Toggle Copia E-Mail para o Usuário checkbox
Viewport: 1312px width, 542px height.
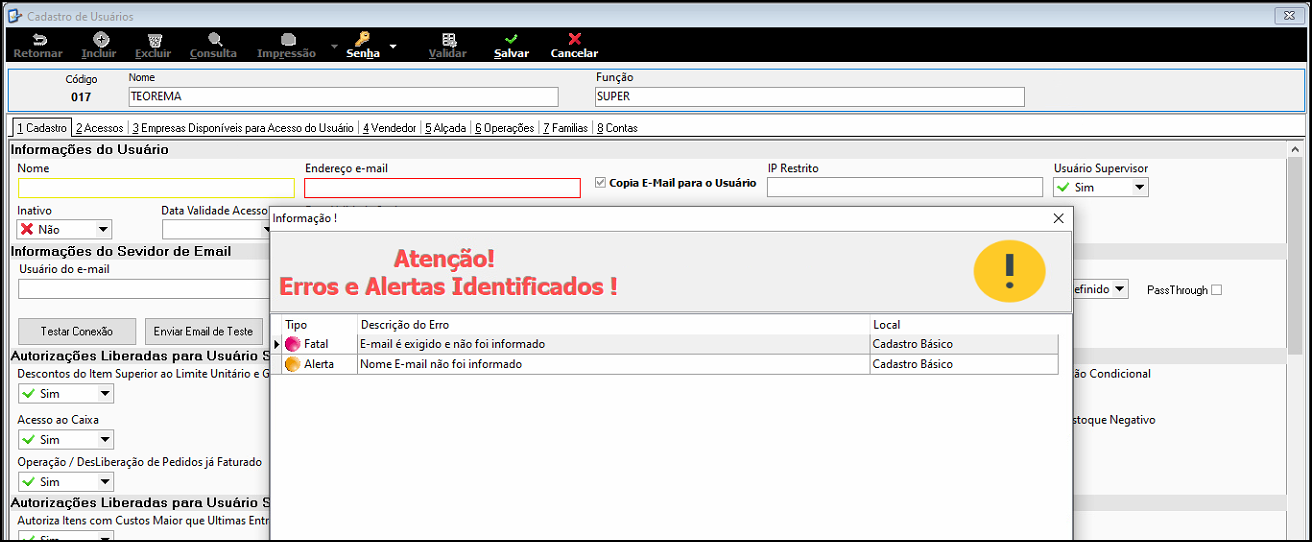(600, 183)
